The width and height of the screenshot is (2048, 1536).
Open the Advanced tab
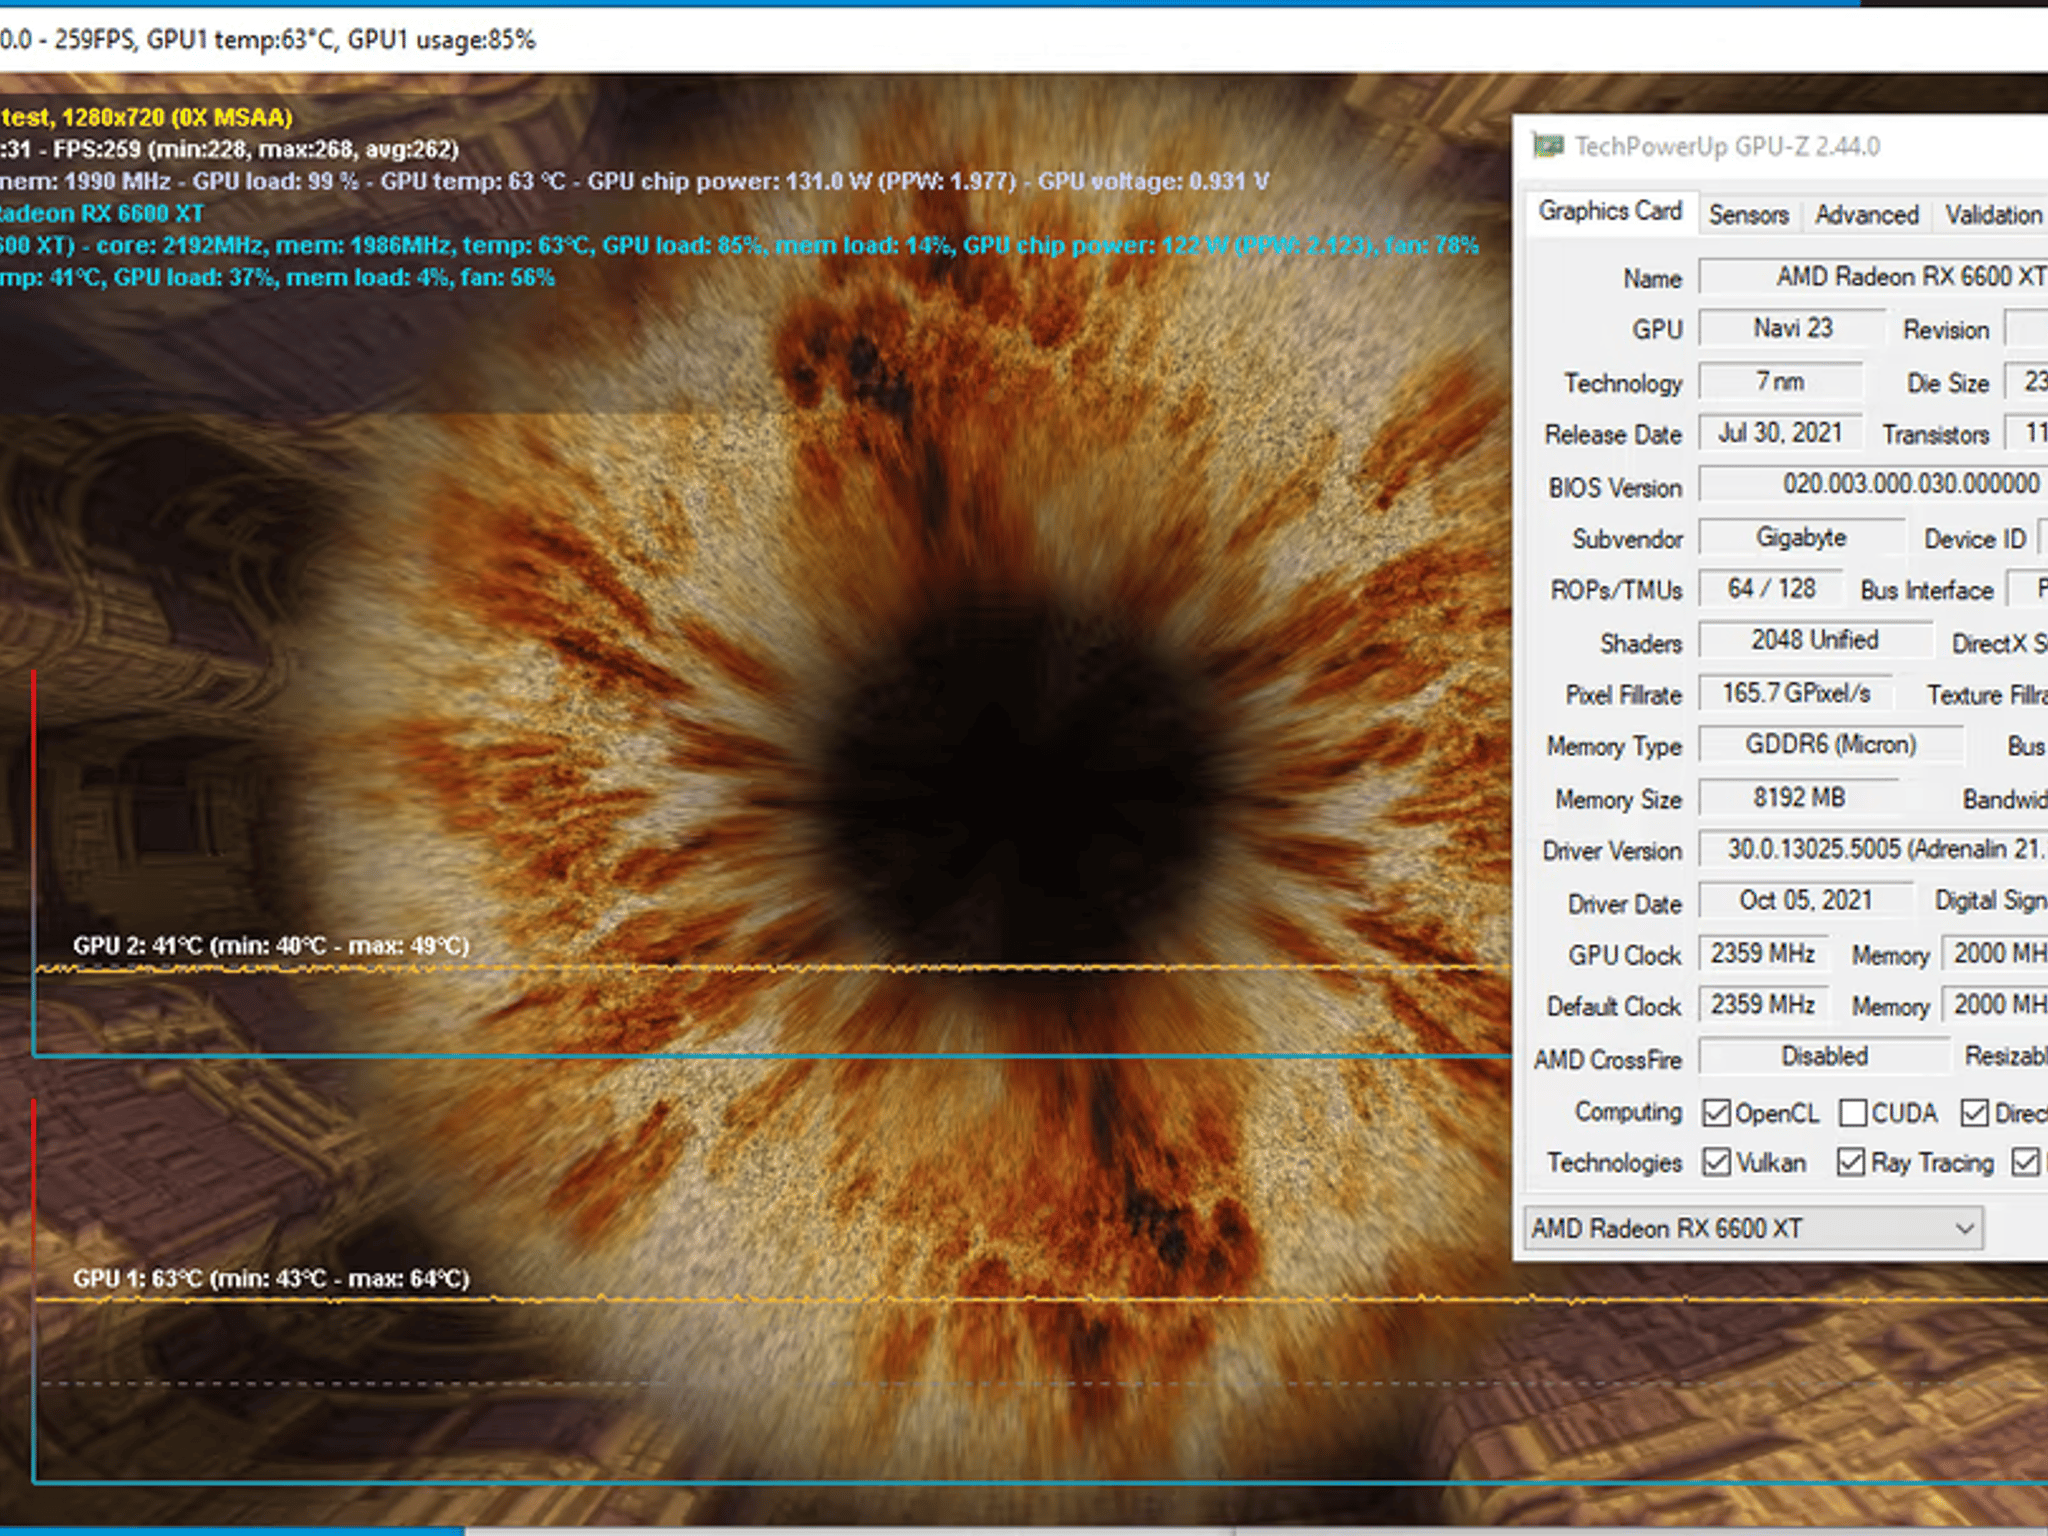tap(1866, 214)
